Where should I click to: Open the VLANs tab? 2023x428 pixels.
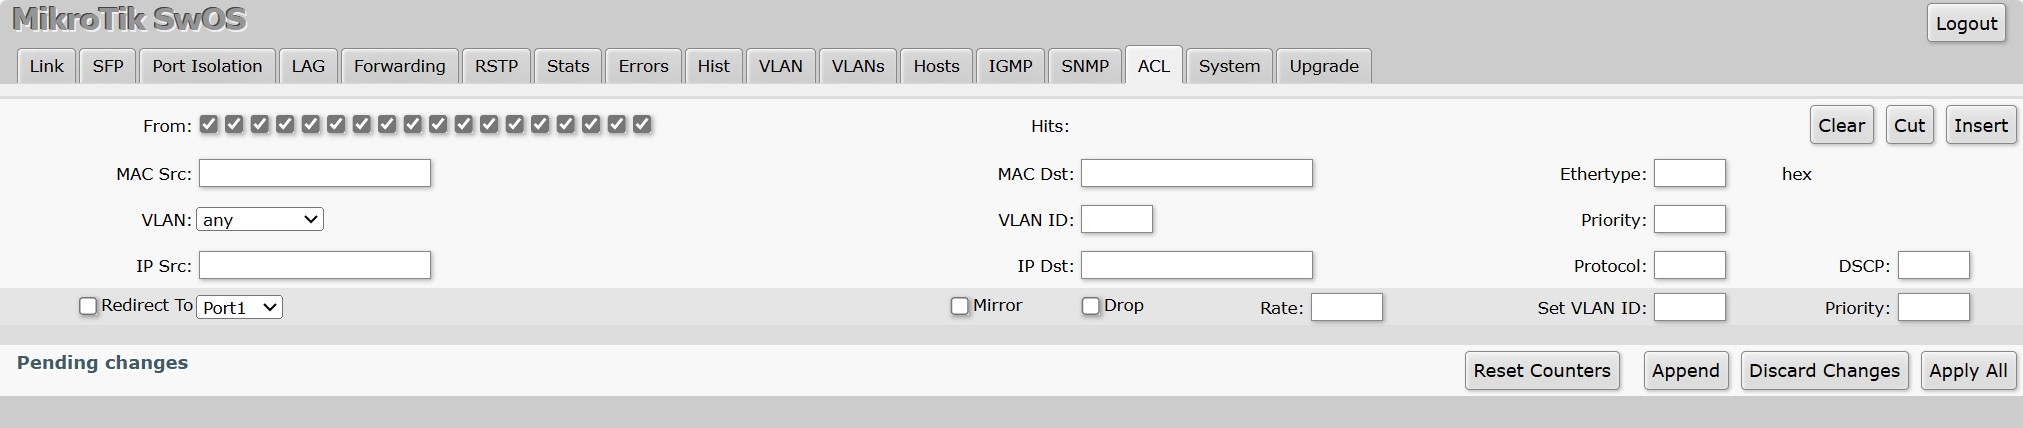pyautogui.click(x=858, y=66)
